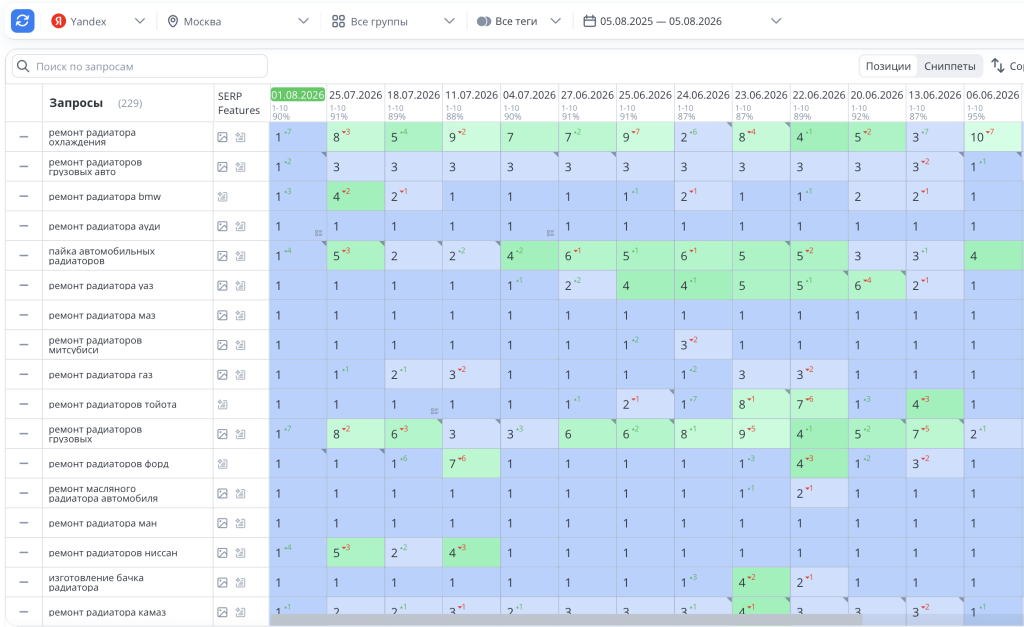
Task: Click minus control for ремонт радиаторов тойота
Action: (x=24, y=404)
